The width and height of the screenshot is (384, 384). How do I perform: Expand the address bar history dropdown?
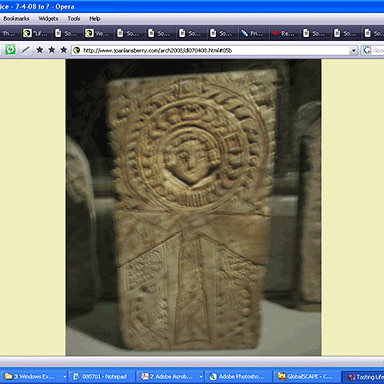[x=353, y=51]
